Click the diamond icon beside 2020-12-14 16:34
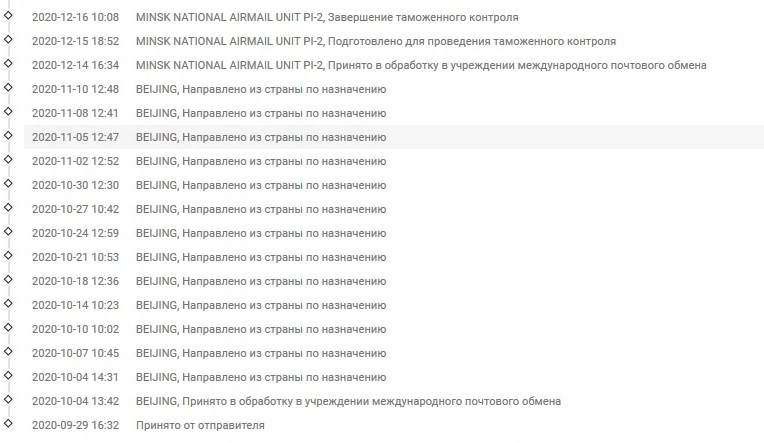The image size is (764, 443). 8,63
